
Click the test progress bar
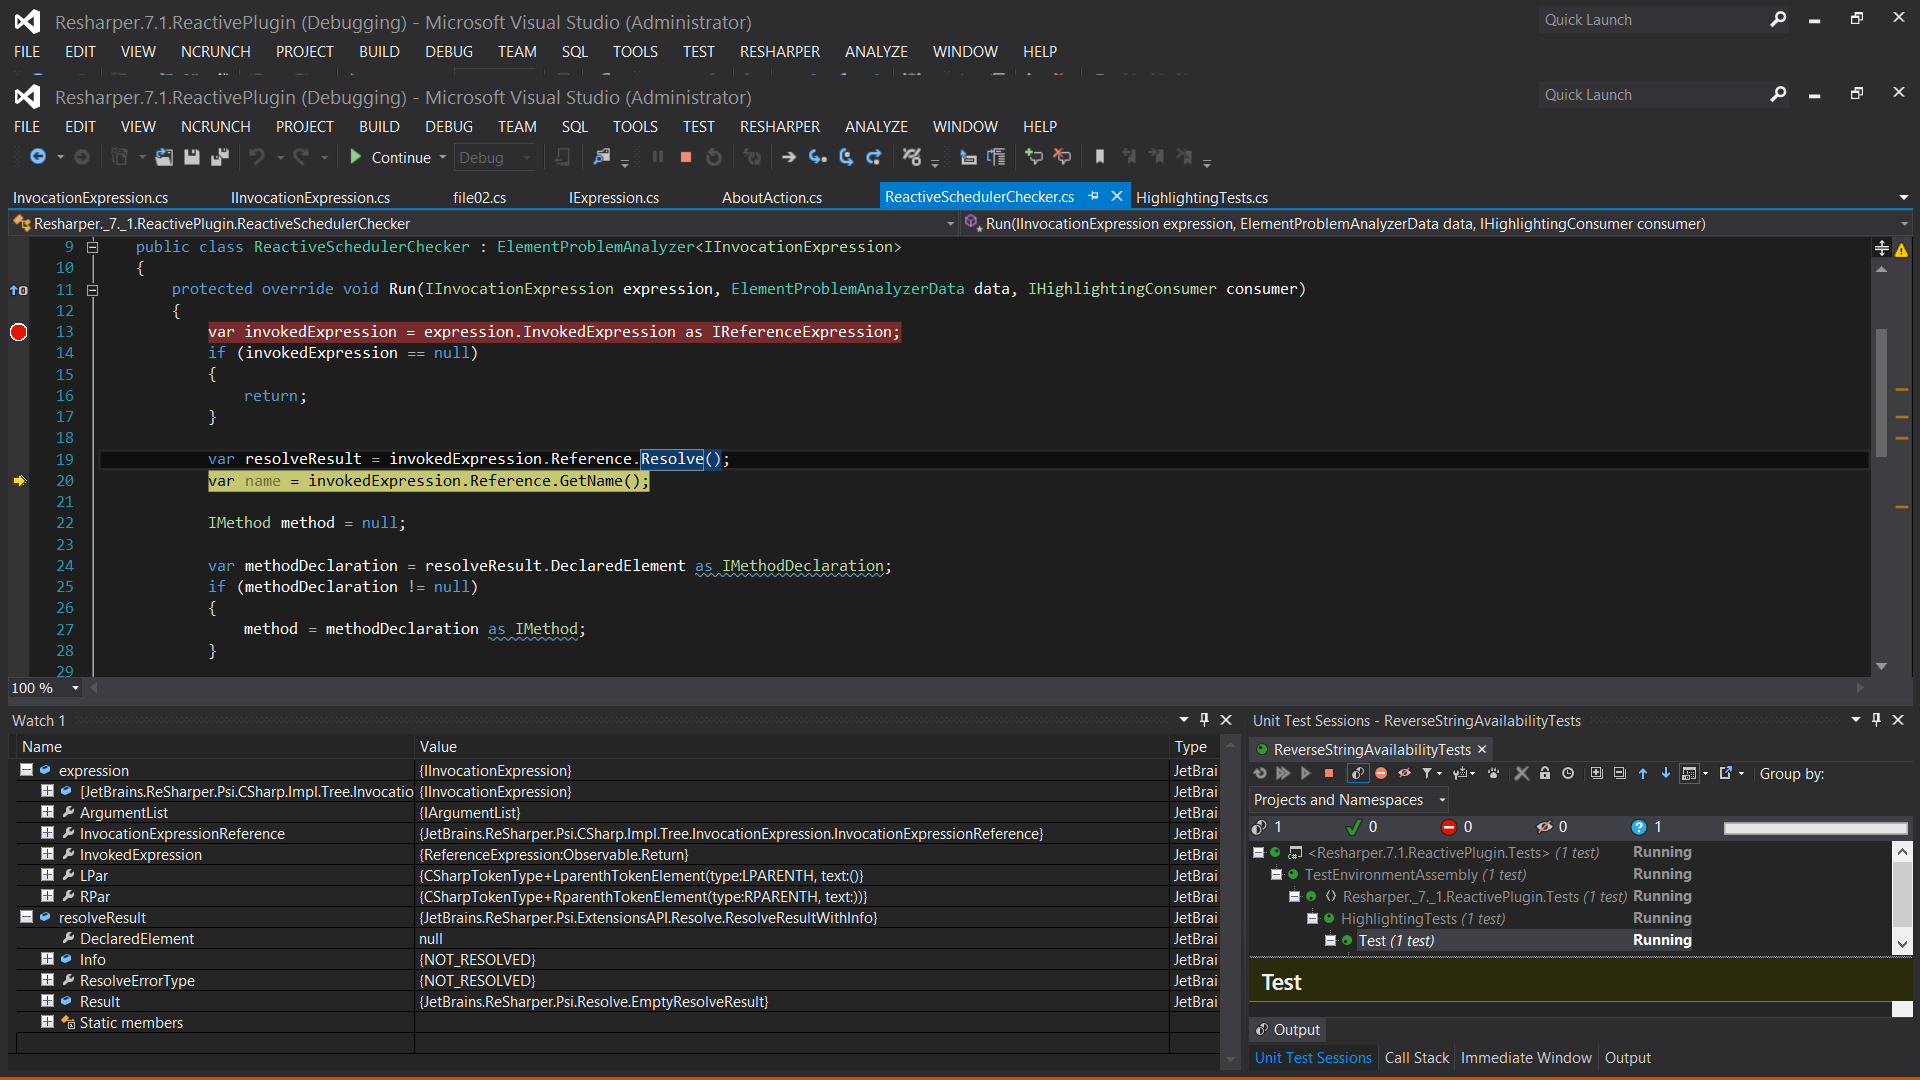click(1815, 827)
